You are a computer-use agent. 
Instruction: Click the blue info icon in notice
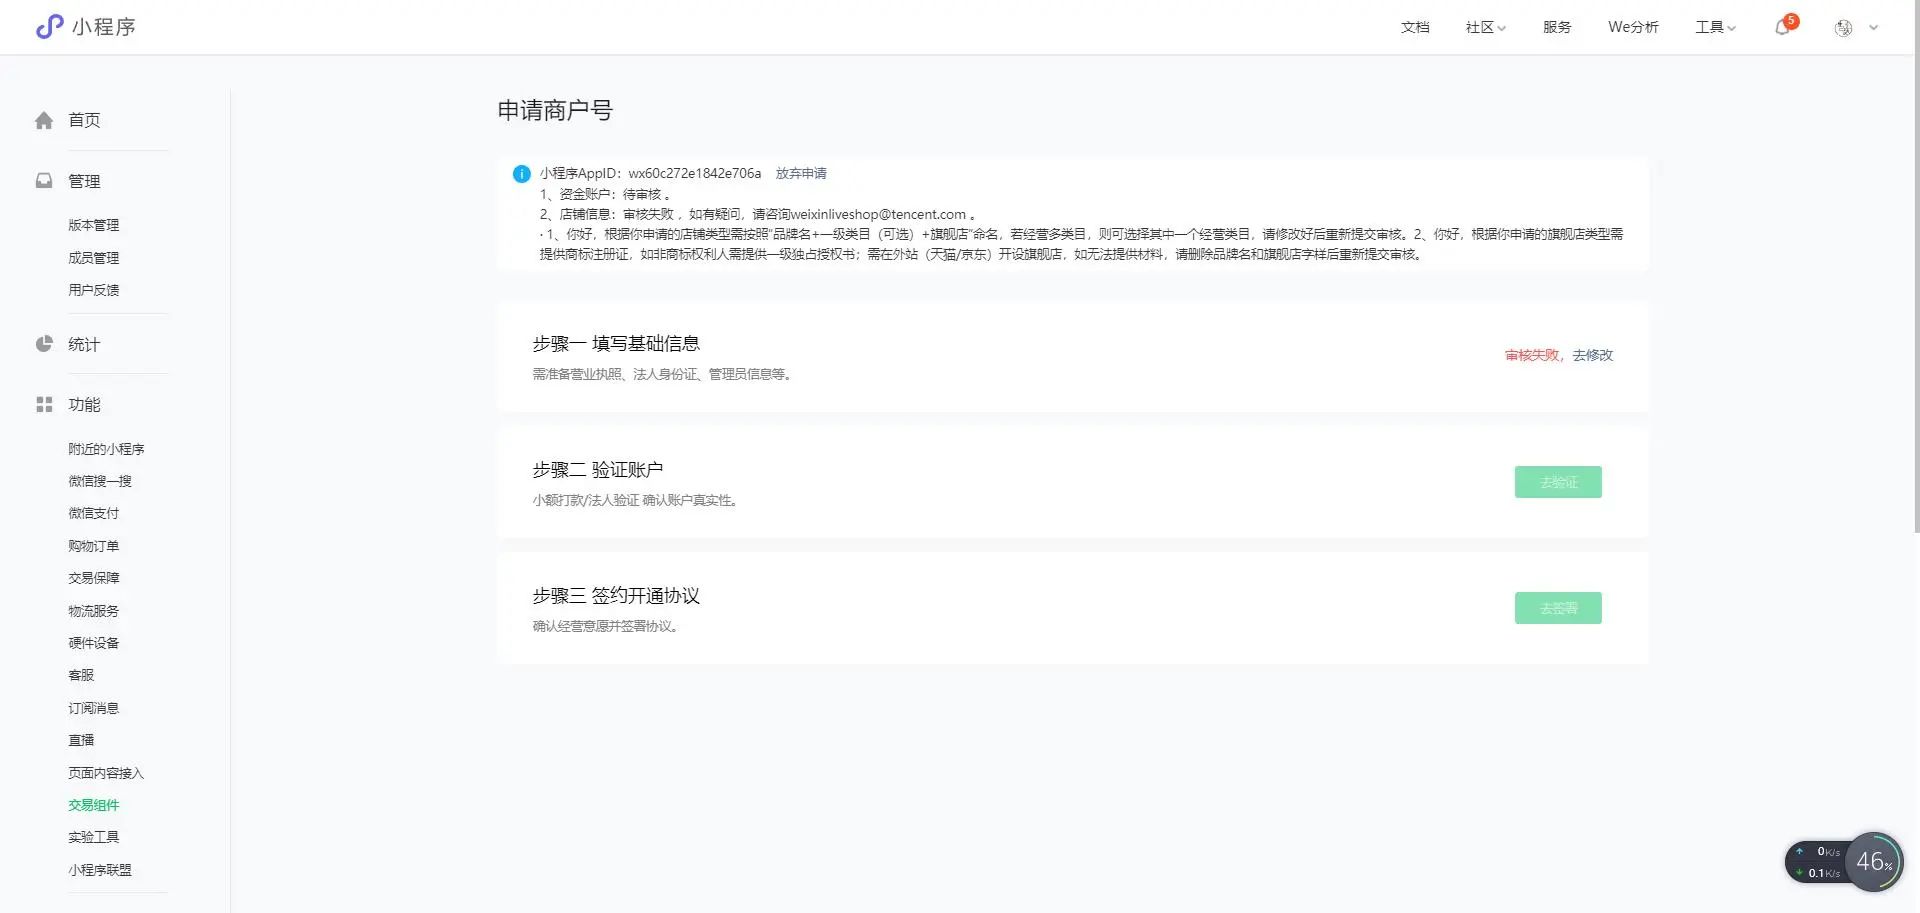pos(521,174)
